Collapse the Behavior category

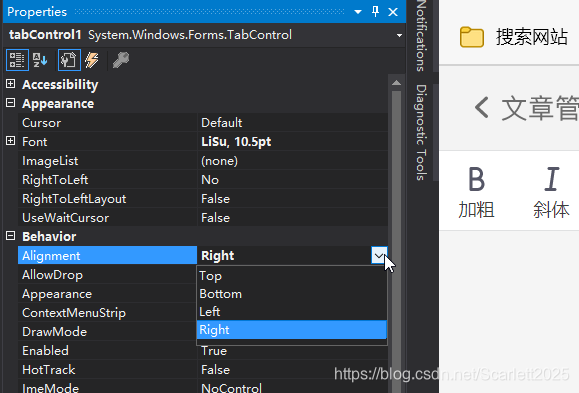pos(11,236)
